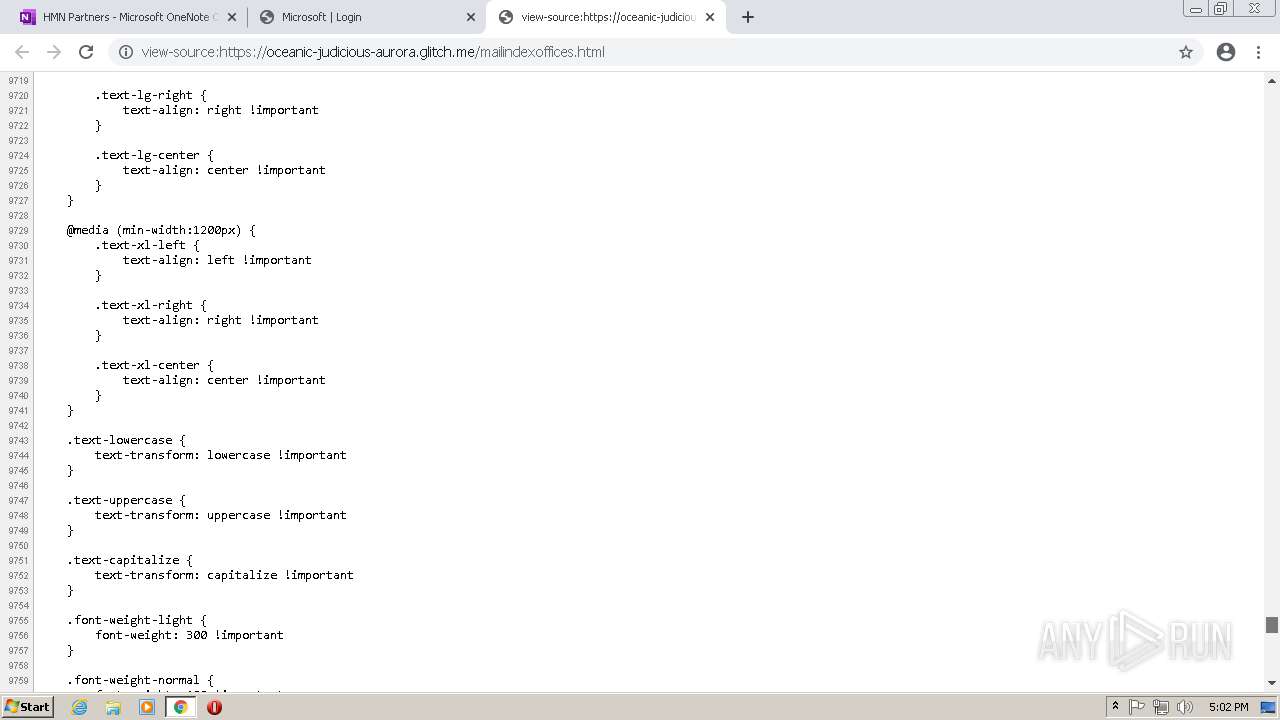Click 'text-transform: uppercase !important' line
The width and height of the screenshot is (1280, 720).
221,515
